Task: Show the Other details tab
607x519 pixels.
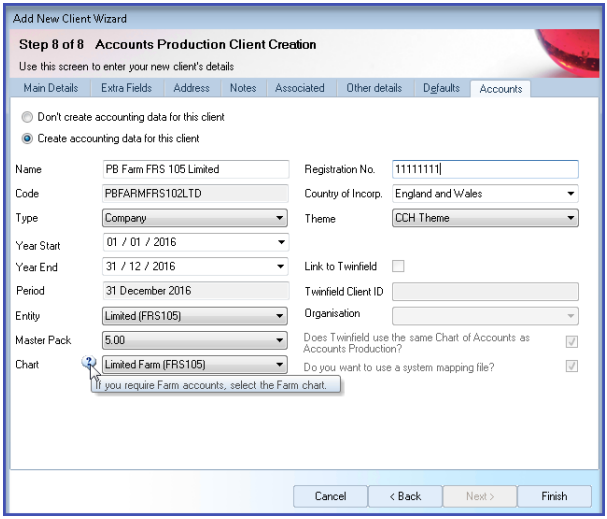Action: 374,88
